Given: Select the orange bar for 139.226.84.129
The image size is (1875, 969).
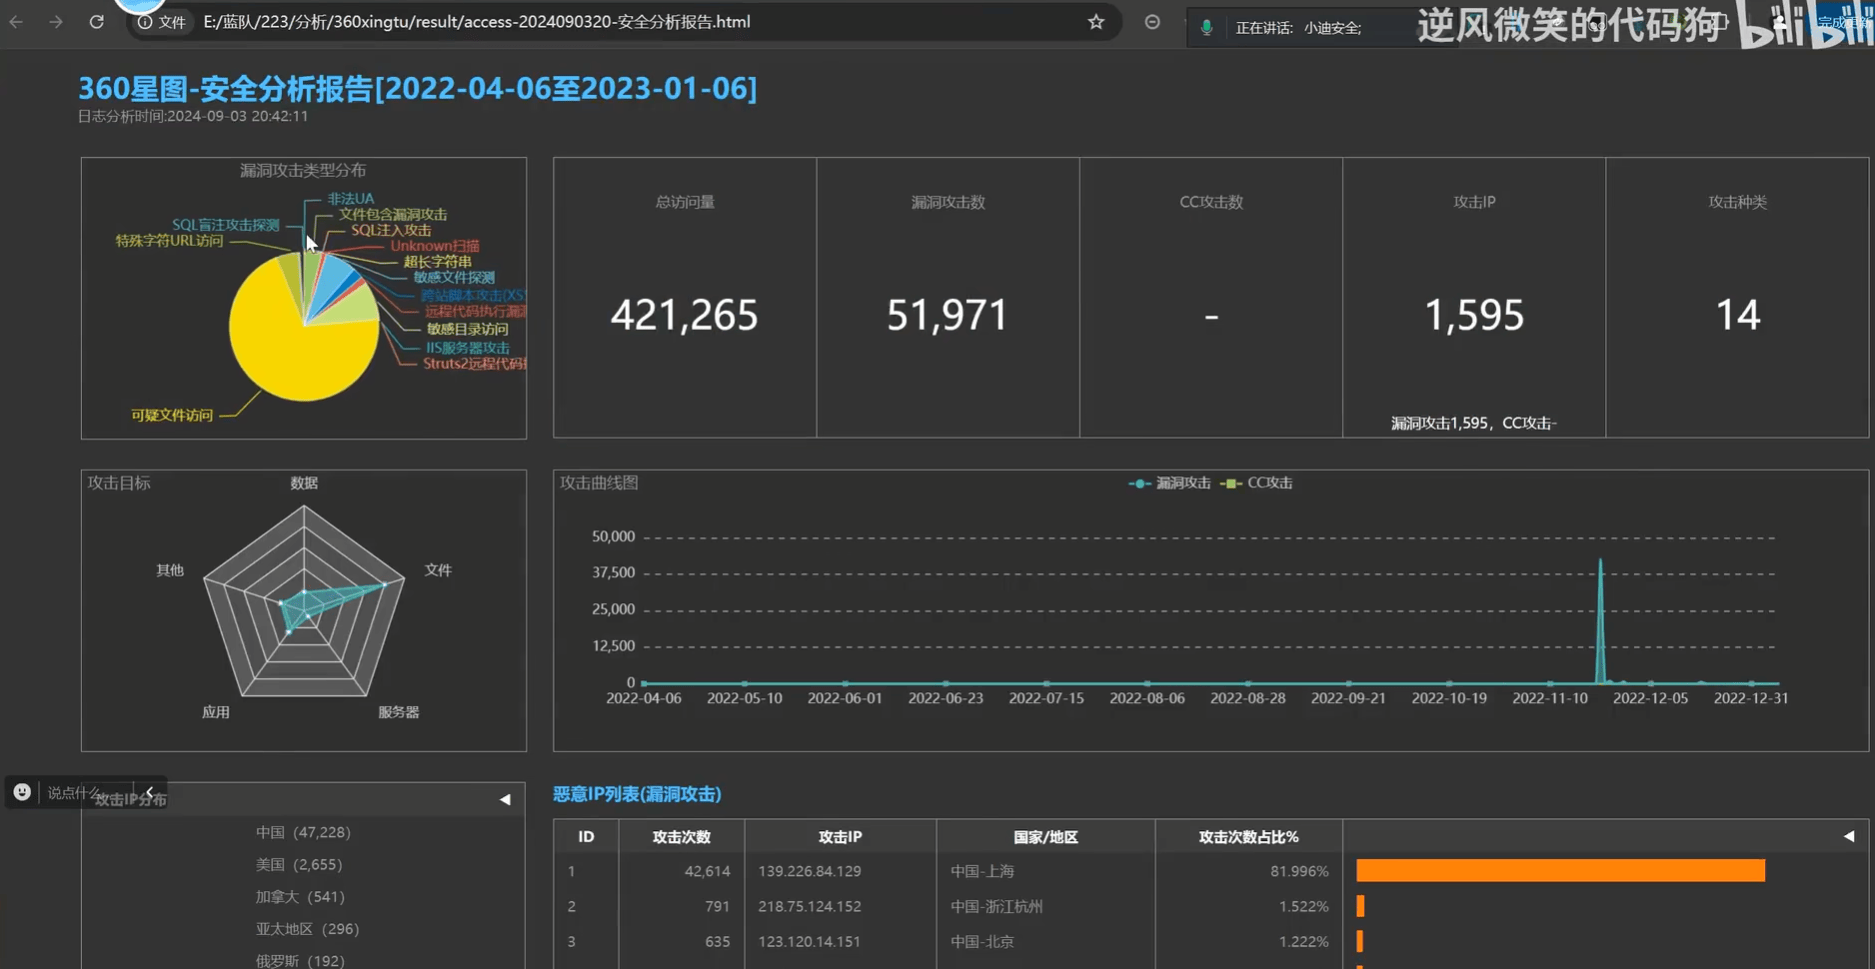Looking at the screenshot, I should click(x=1560, y=871).
